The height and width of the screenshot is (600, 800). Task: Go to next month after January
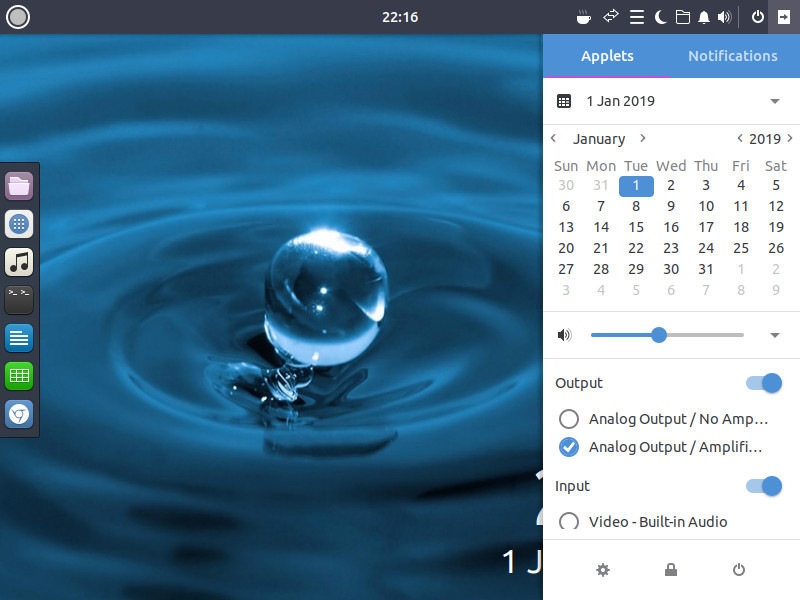point(643,138)
